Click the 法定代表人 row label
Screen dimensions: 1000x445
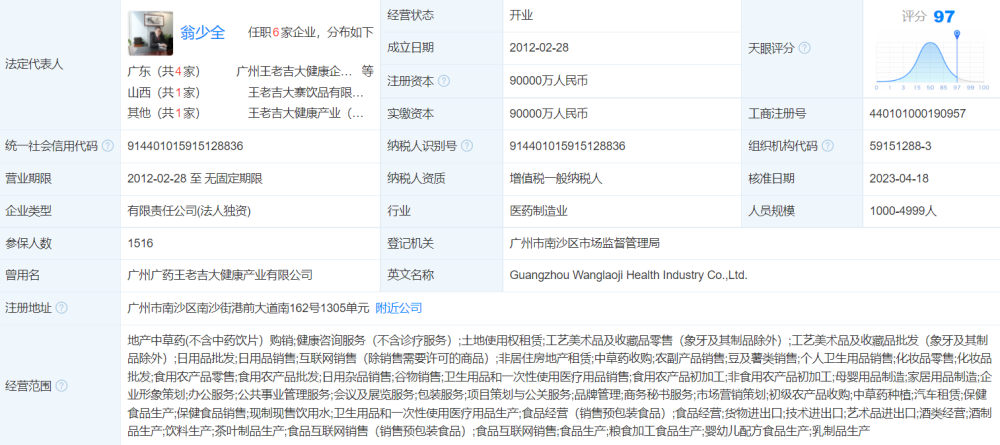pos(34,64)
